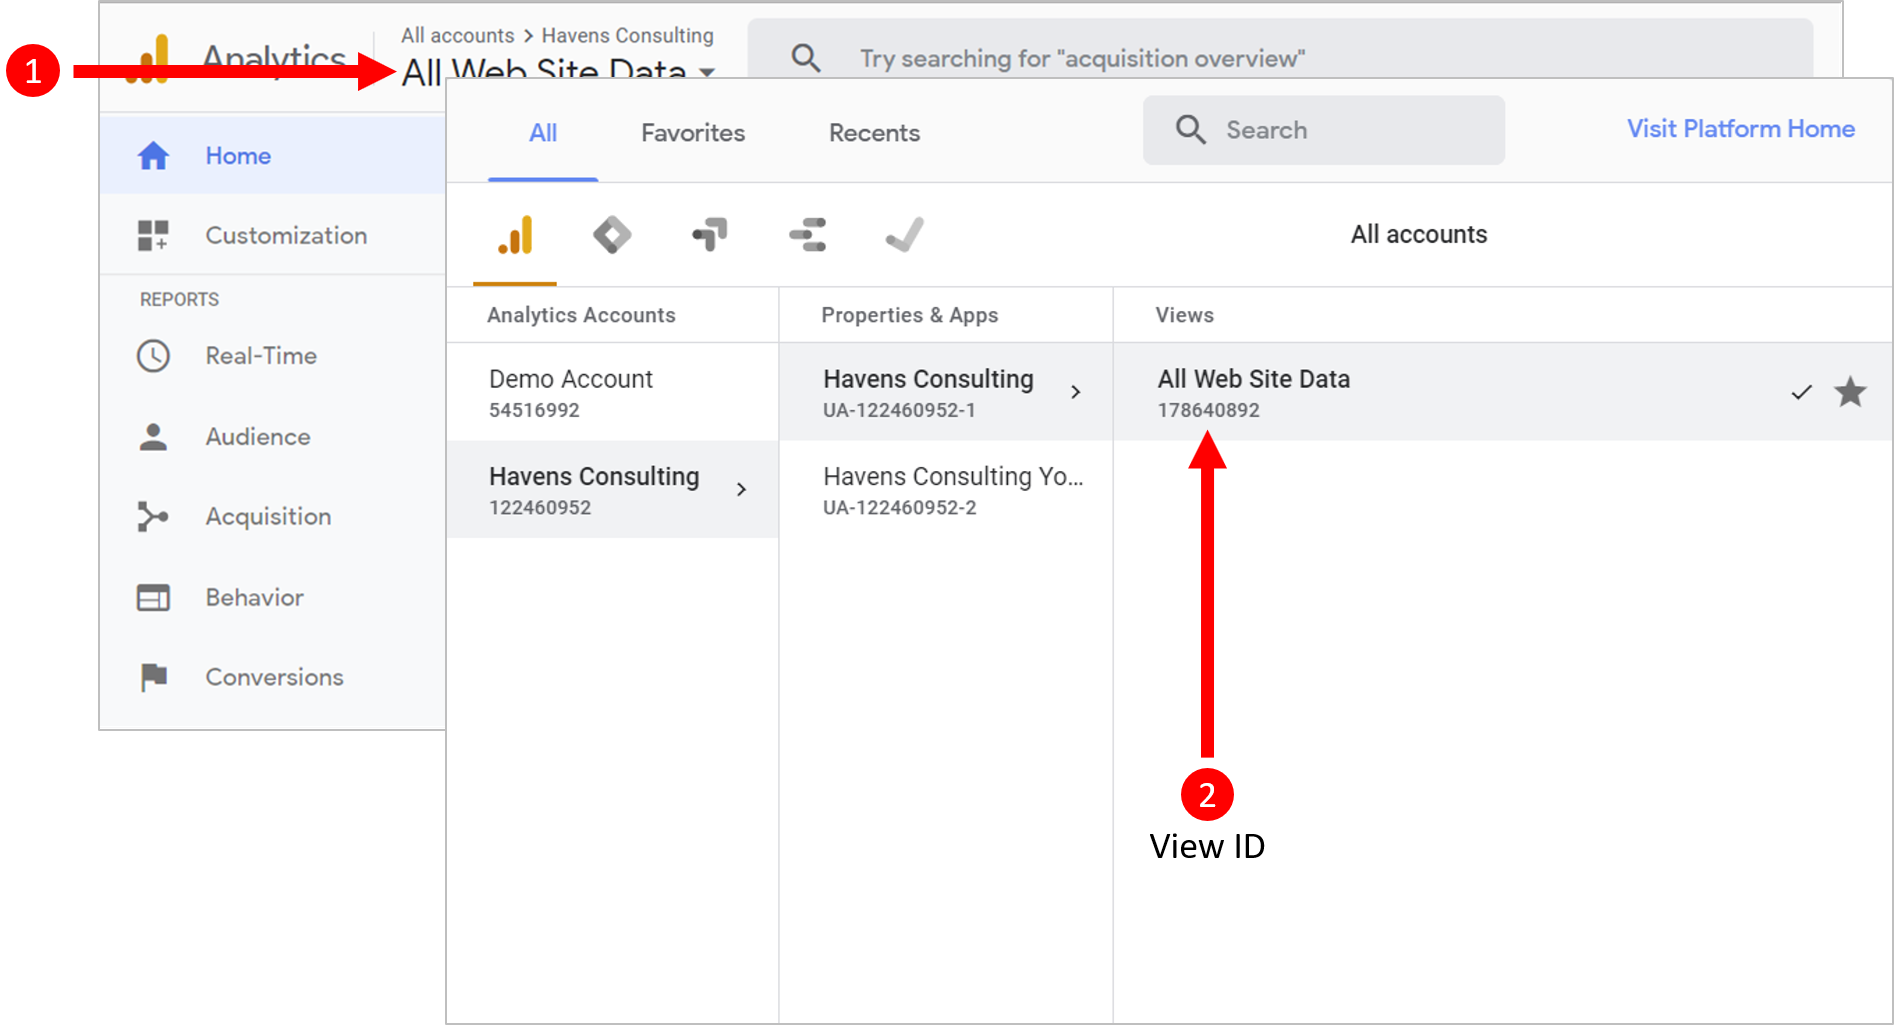
Task: Select the Havens Consulting UA-122460952-1 property
Action: [946, 393]
